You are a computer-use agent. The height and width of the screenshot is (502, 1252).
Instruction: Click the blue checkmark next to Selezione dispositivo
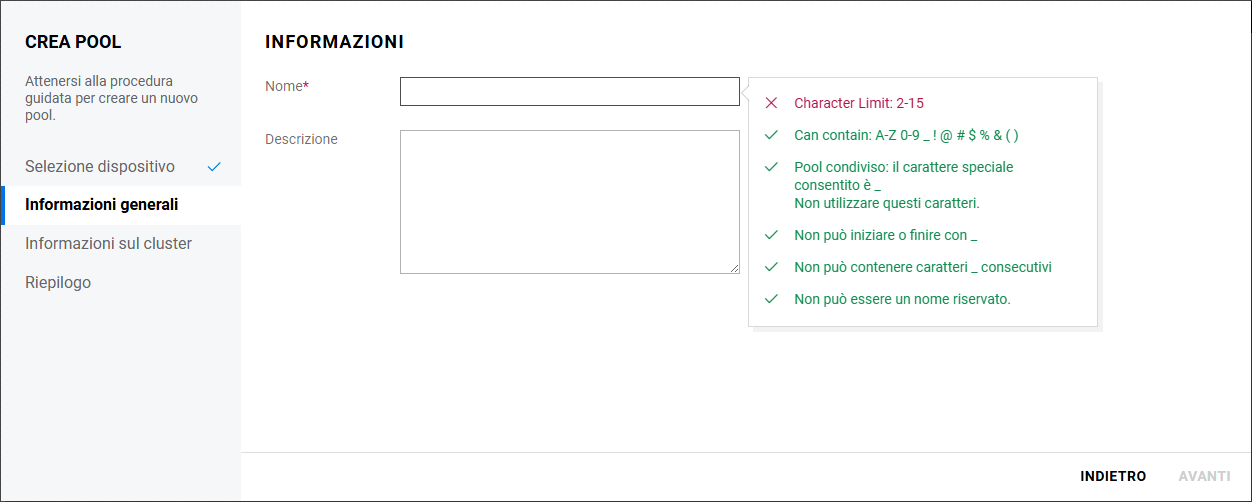point(214,167)
